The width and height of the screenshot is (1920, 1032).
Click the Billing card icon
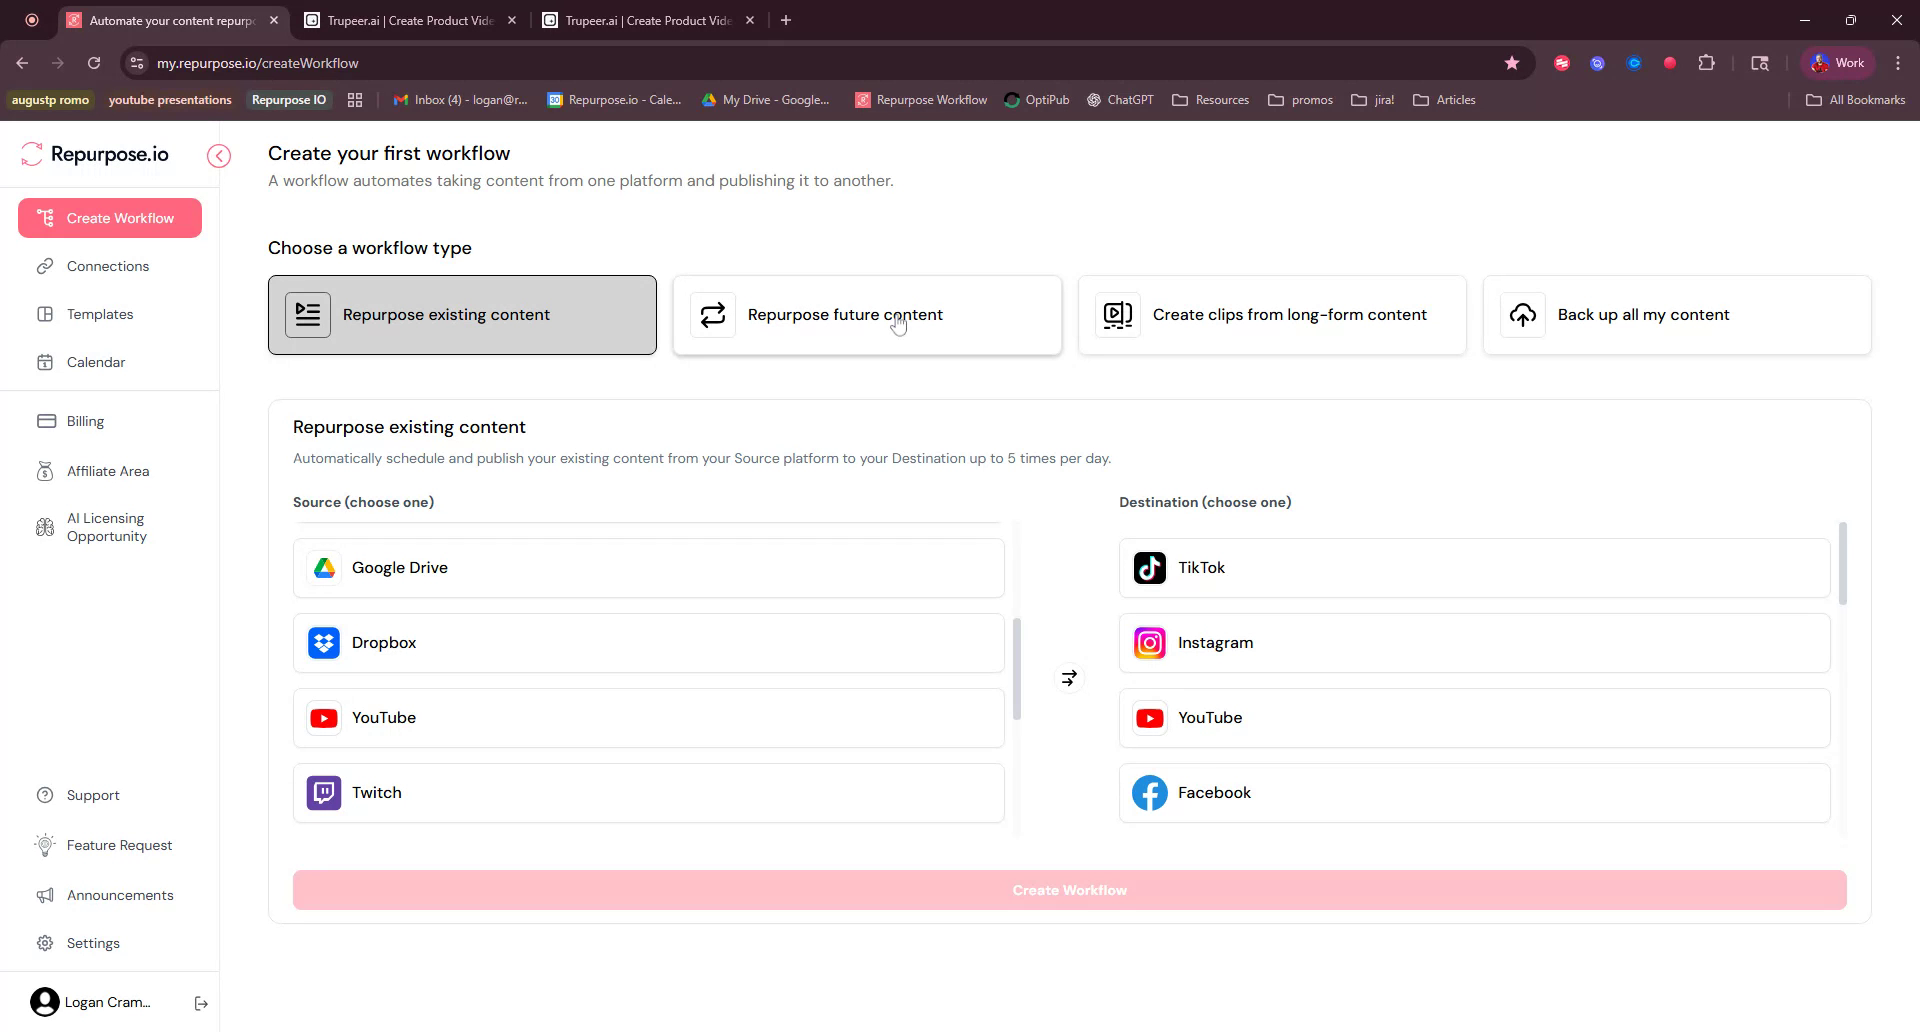tap(46, 421)
